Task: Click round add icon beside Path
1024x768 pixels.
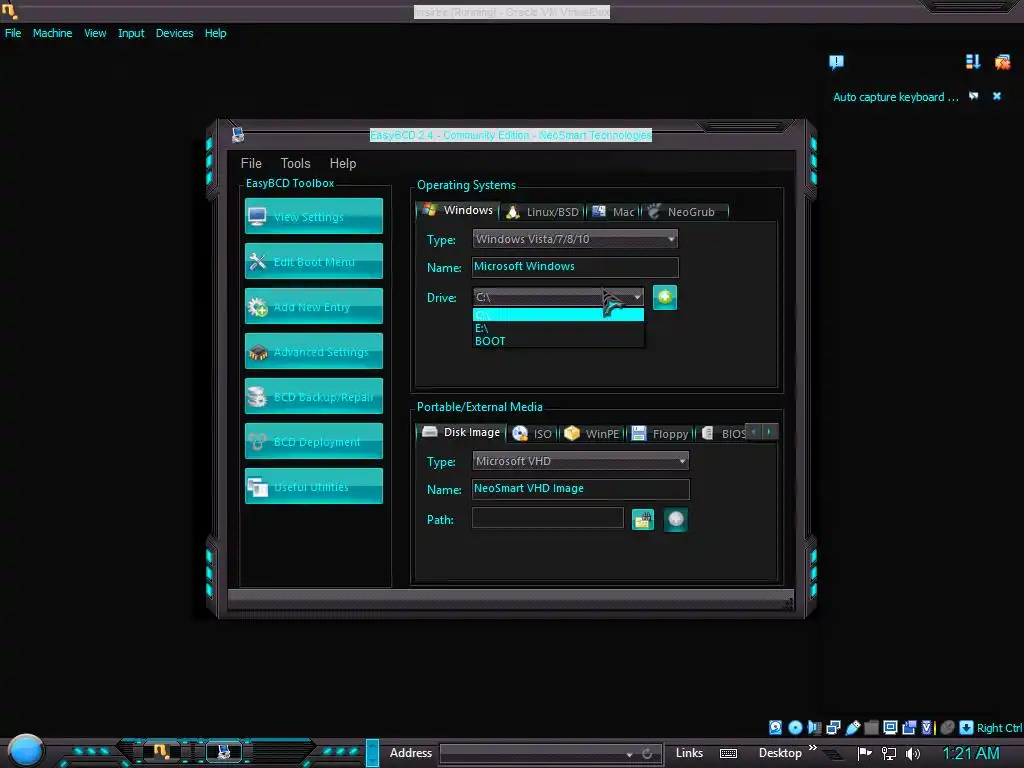Action: pyautogui.click(x=675, y=520)
